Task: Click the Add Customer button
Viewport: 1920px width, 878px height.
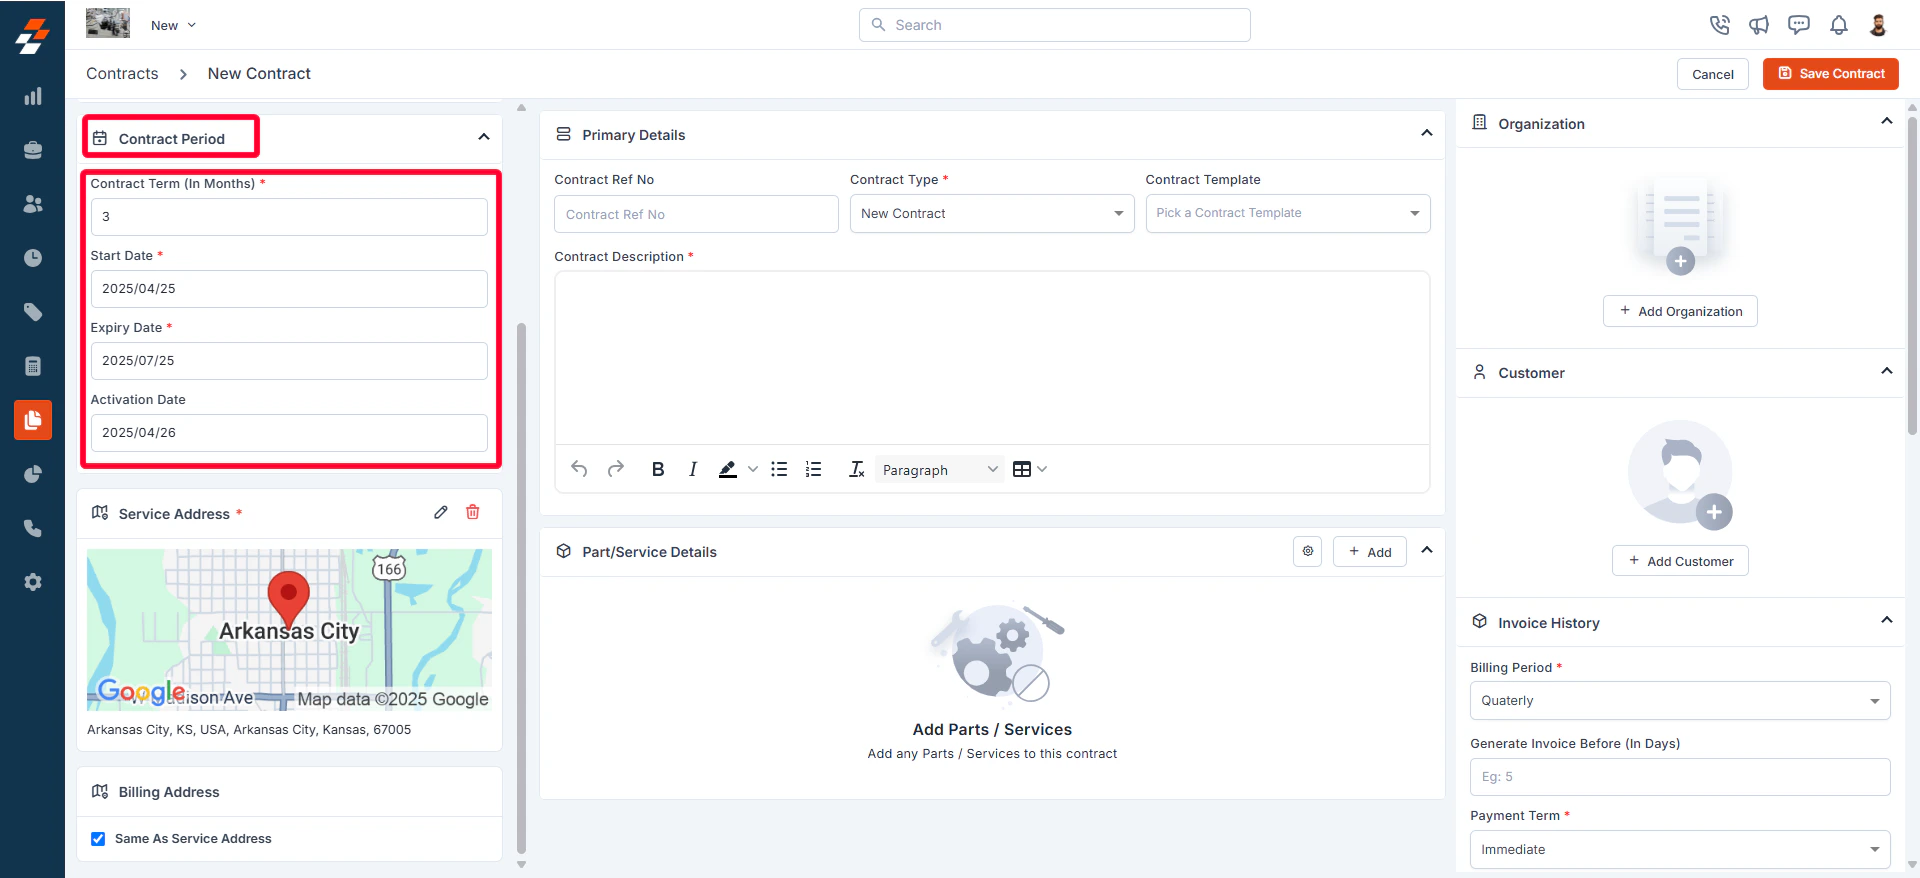Action: click(x=1680, y=561)
